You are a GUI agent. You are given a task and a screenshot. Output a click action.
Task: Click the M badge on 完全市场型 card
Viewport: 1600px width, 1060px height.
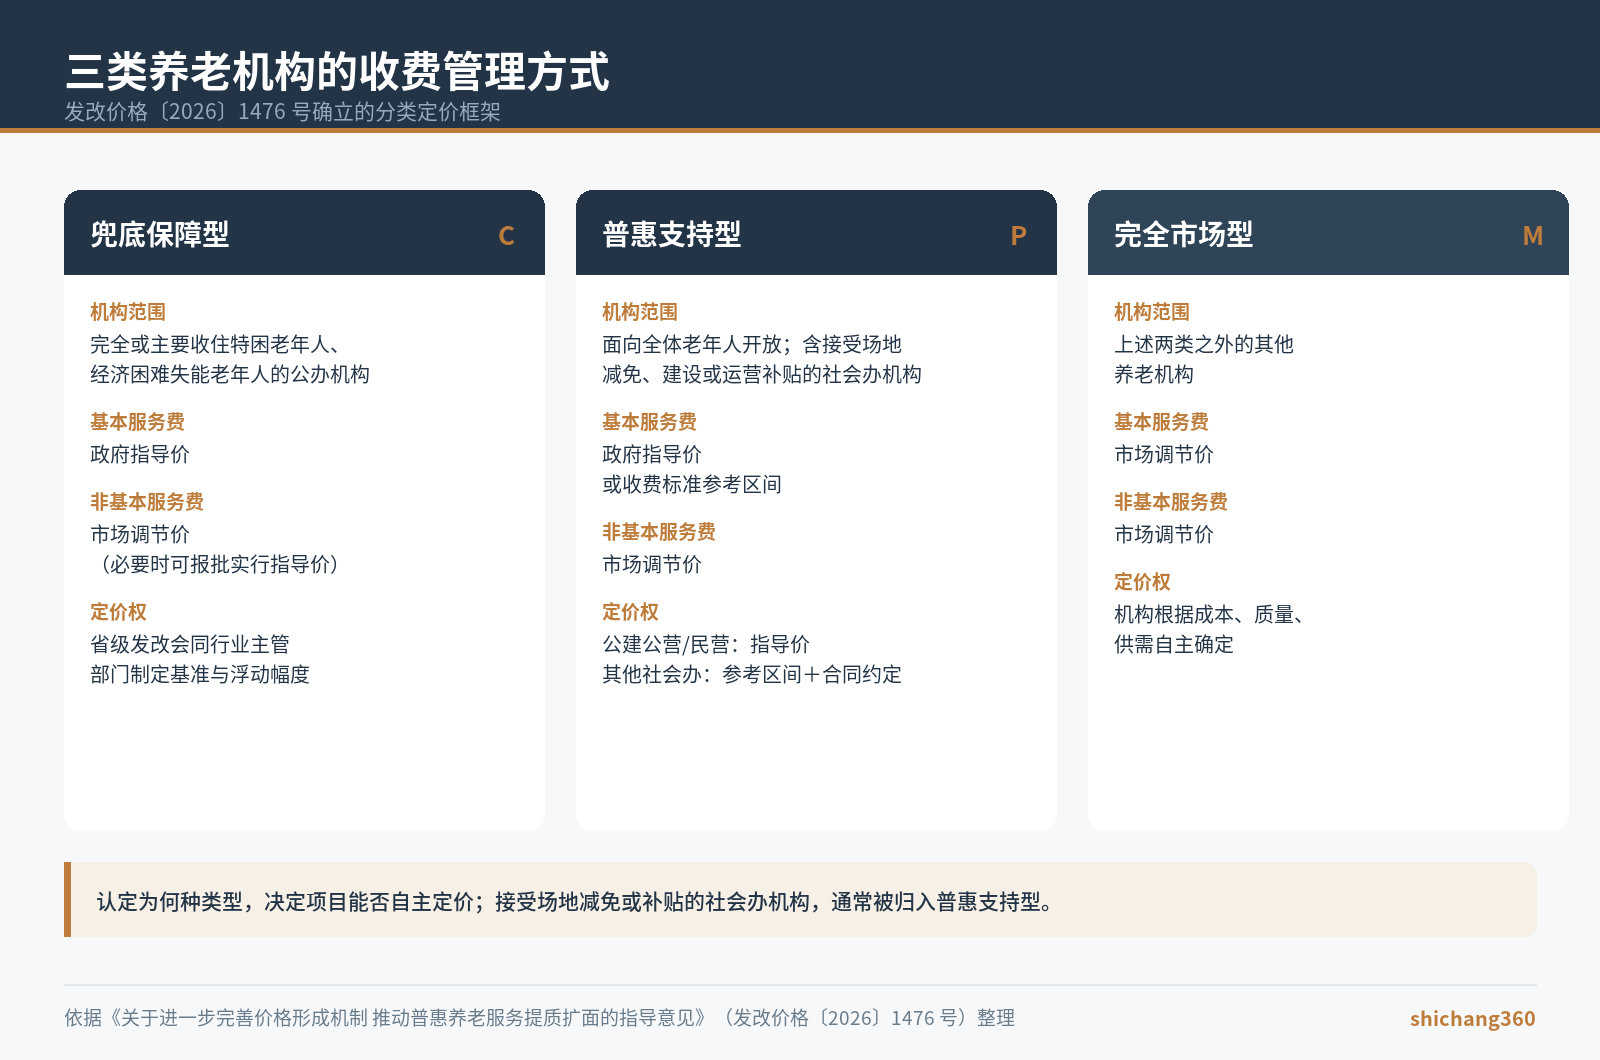[x=1532, y=236]
